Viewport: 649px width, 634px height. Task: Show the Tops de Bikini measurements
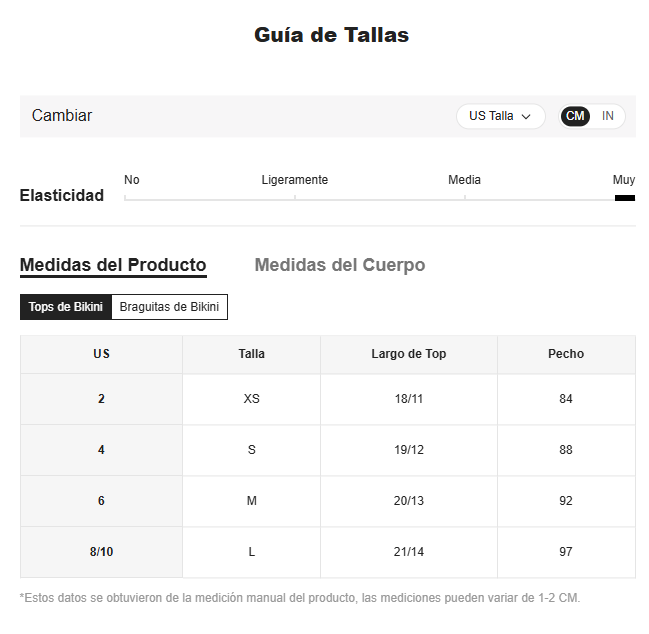65,307
